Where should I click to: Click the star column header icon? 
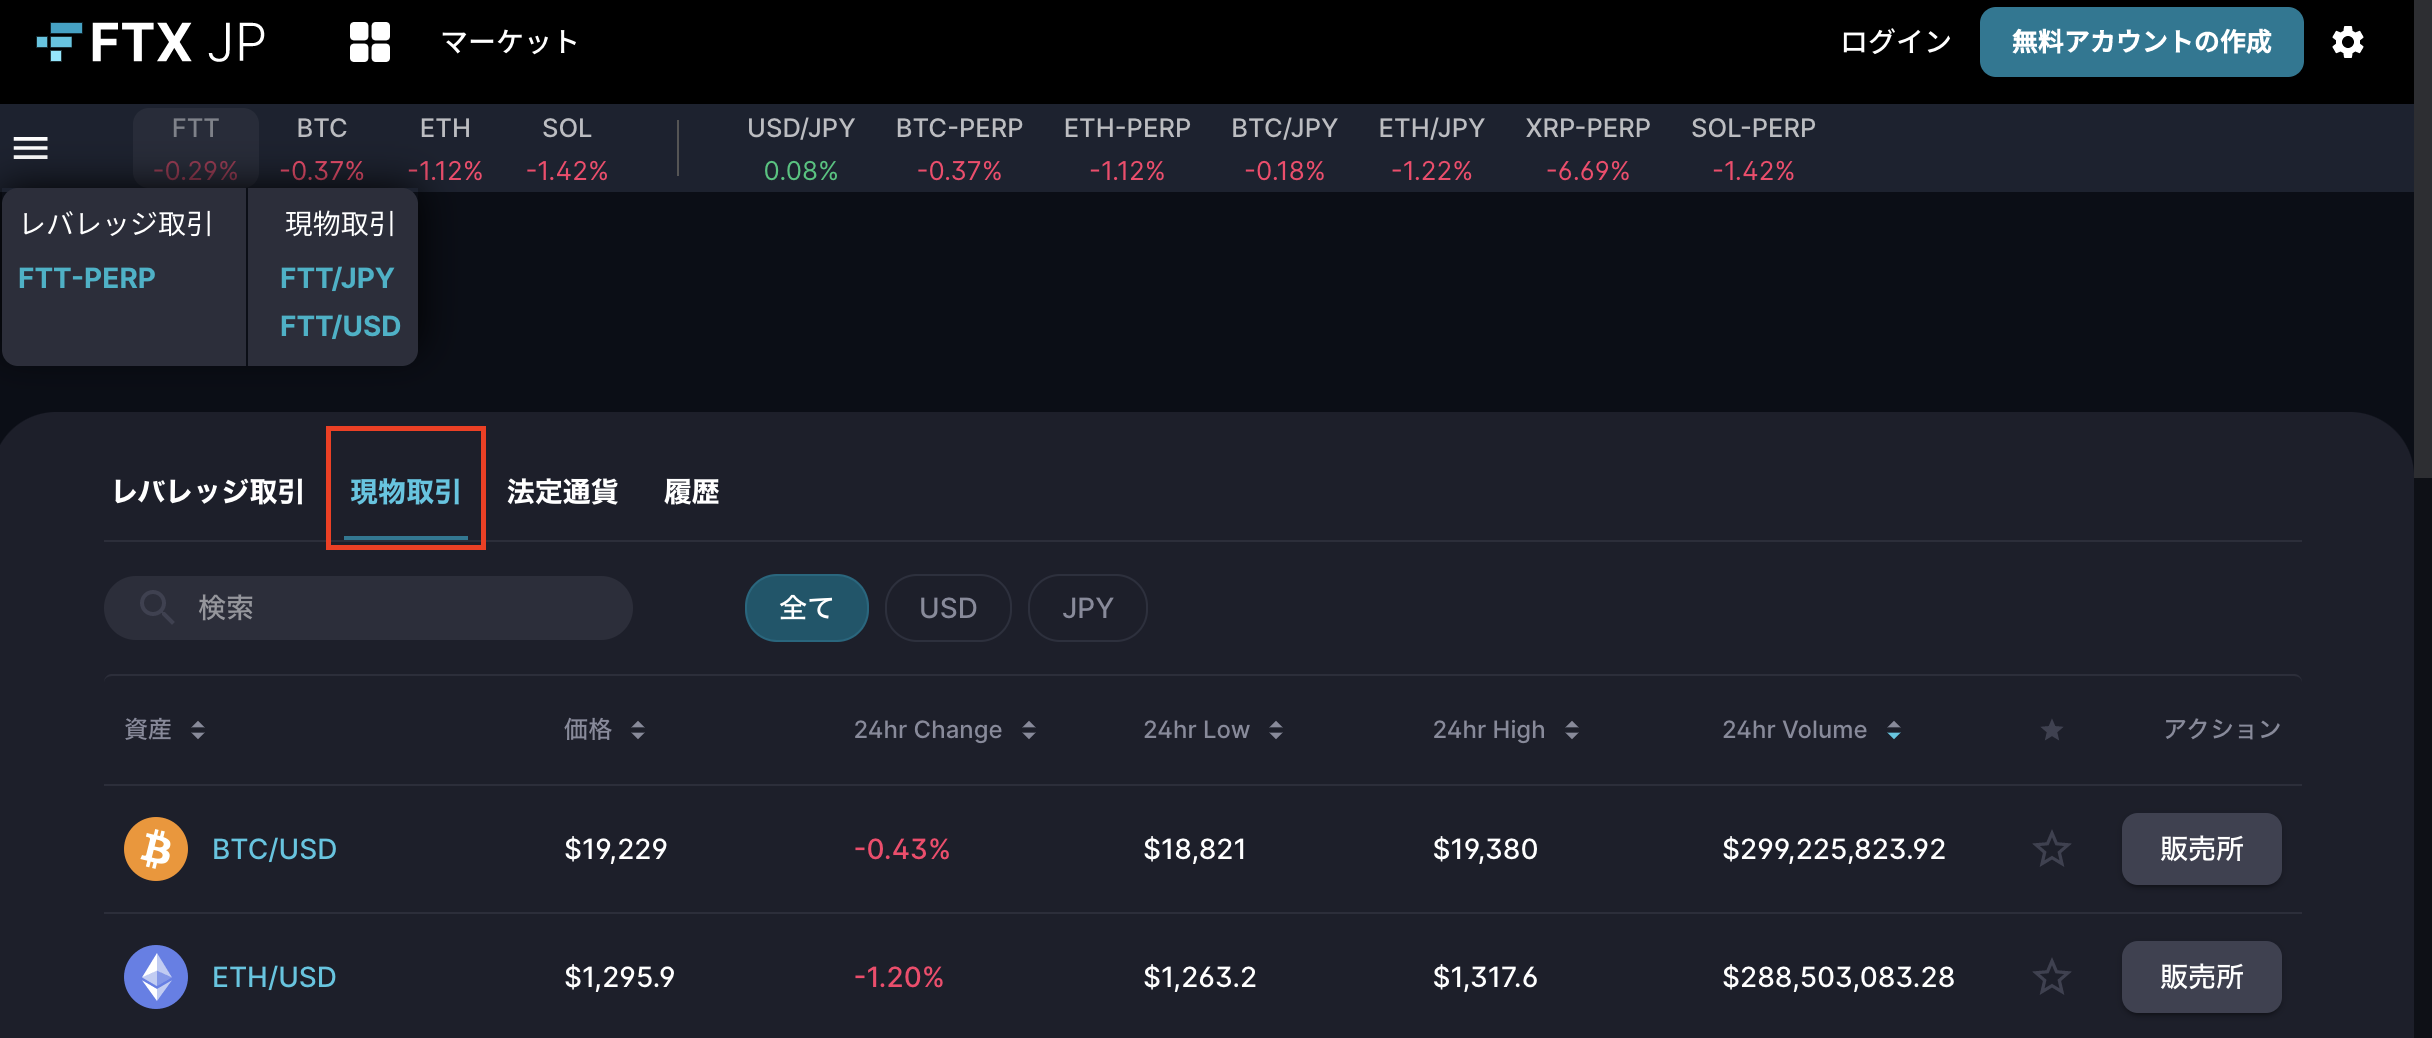2051,730
